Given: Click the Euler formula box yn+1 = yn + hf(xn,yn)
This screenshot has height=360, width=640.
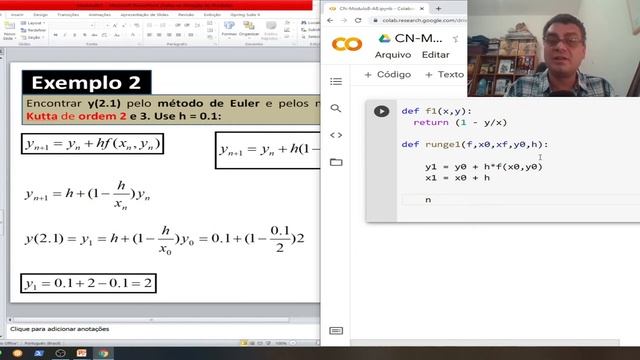Looking at the screenshot, I should click(92, 144).
